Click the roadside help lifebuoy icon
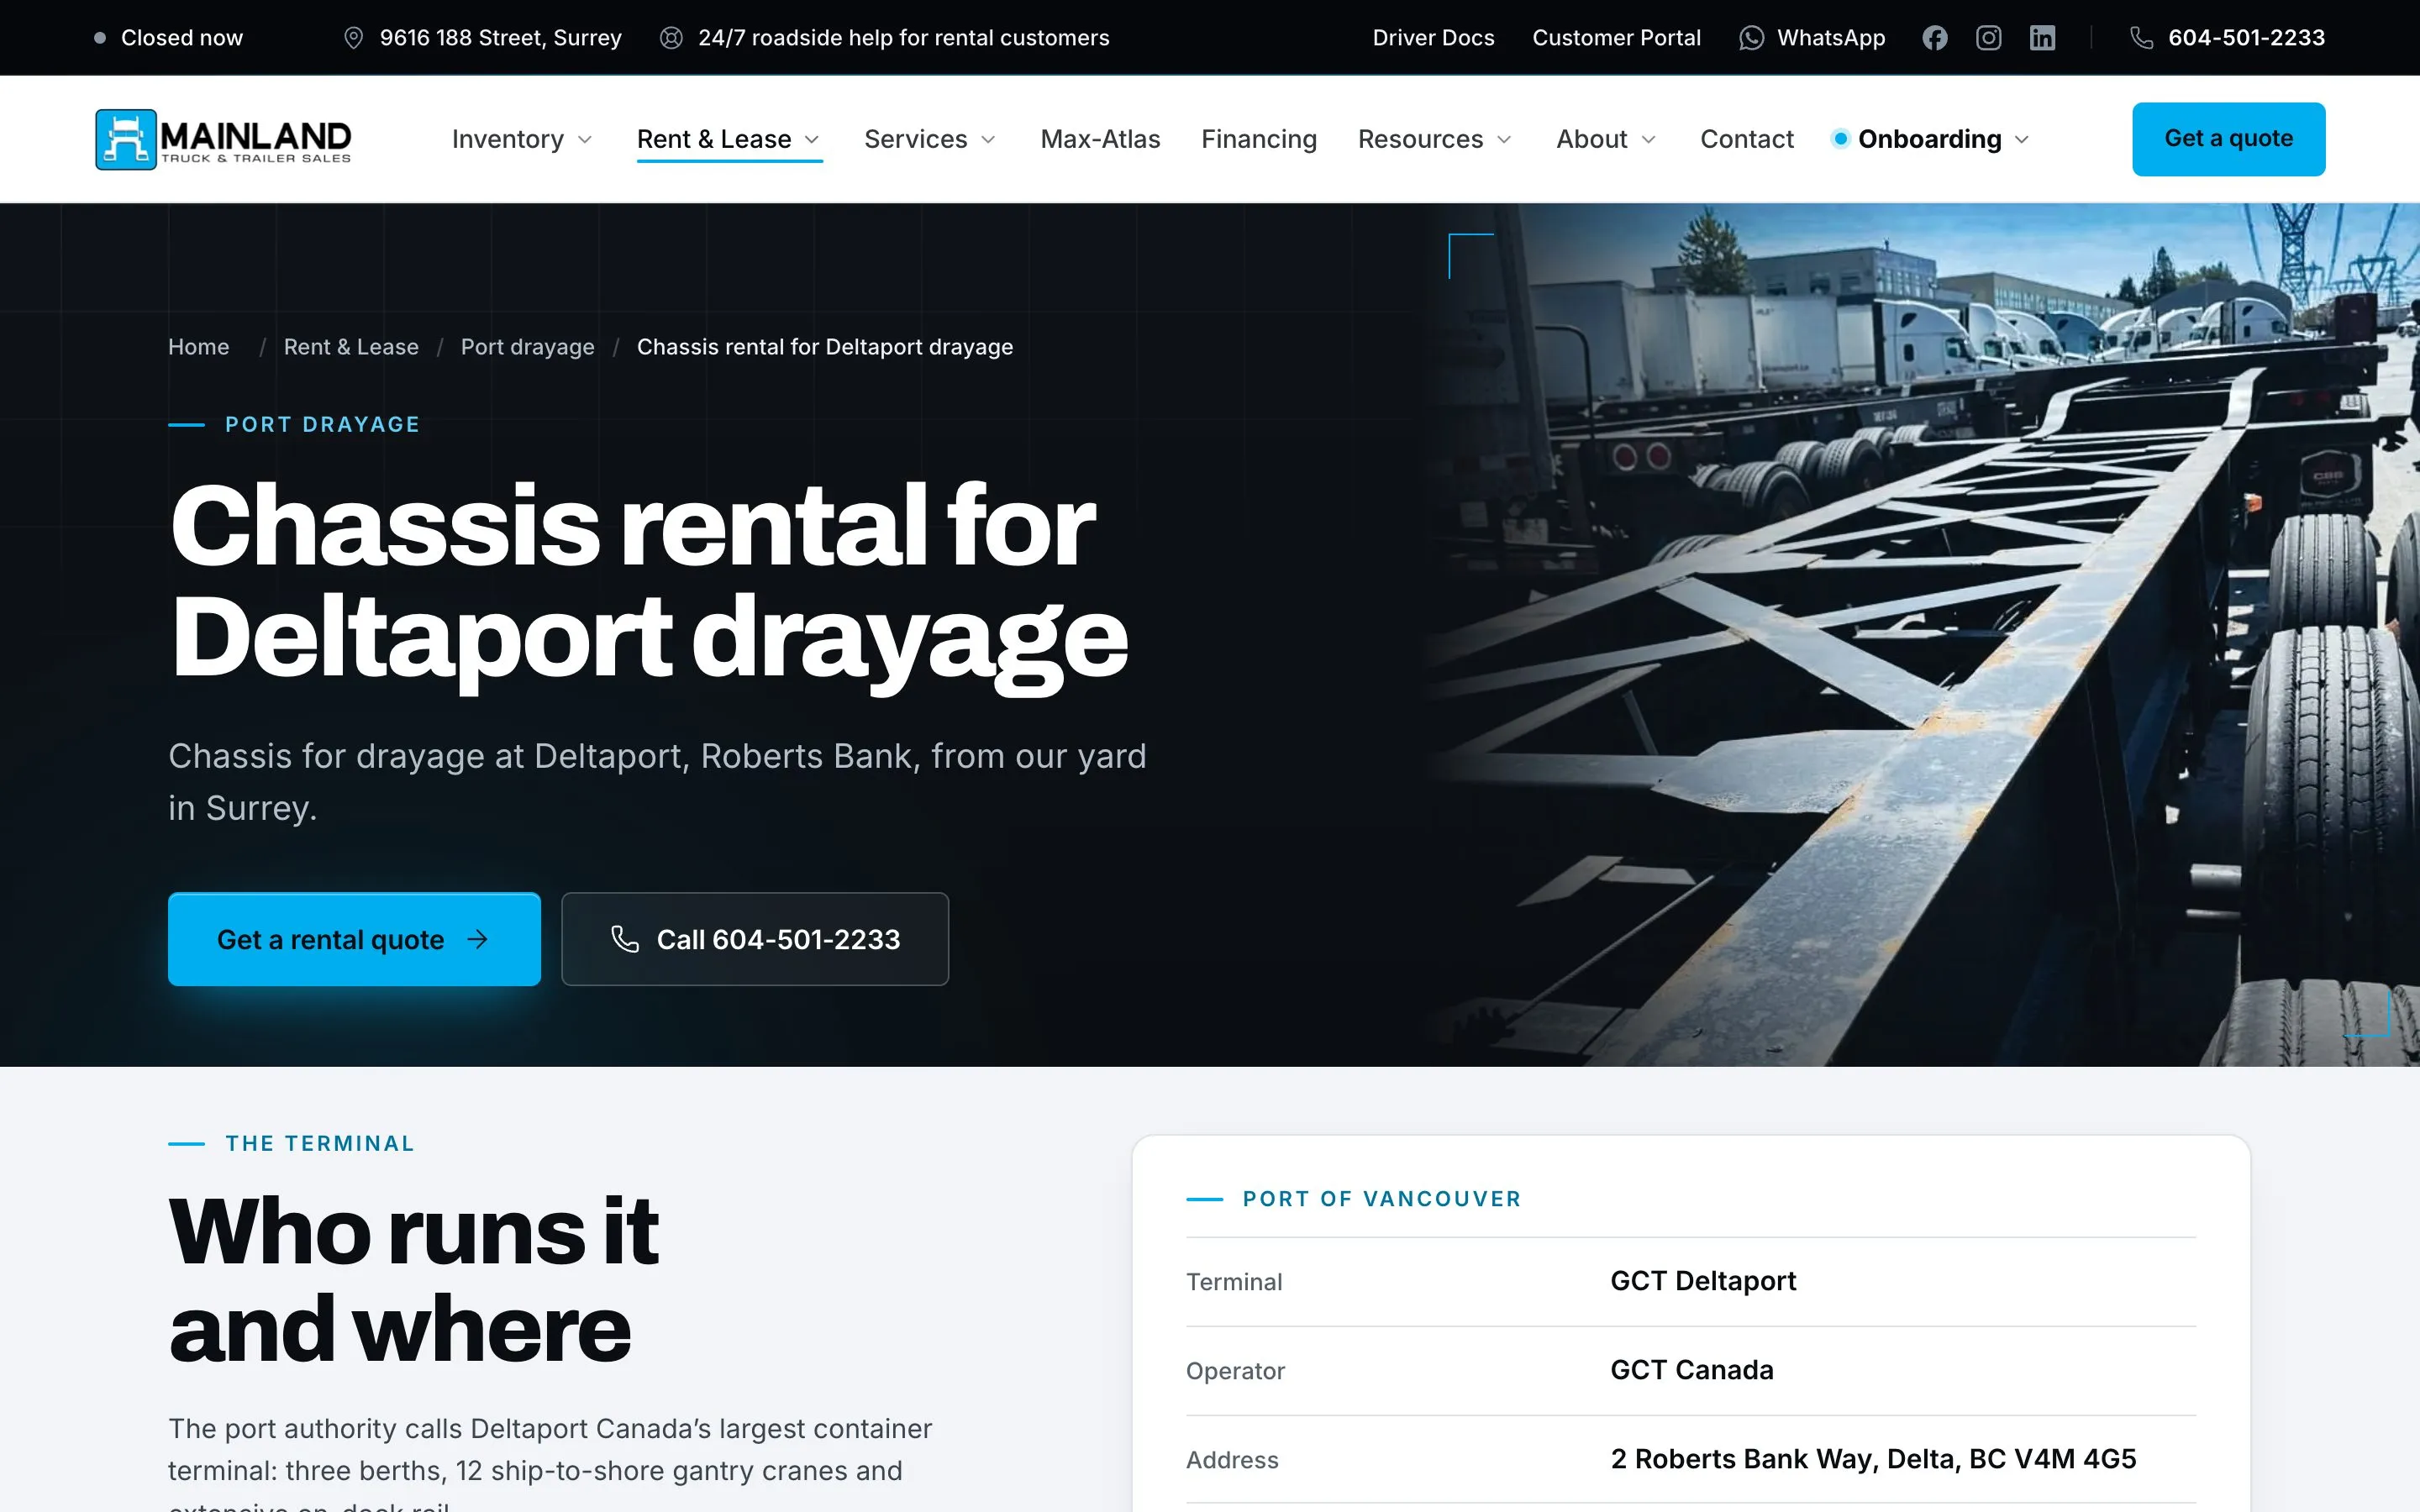 click(x=671, y=38)
